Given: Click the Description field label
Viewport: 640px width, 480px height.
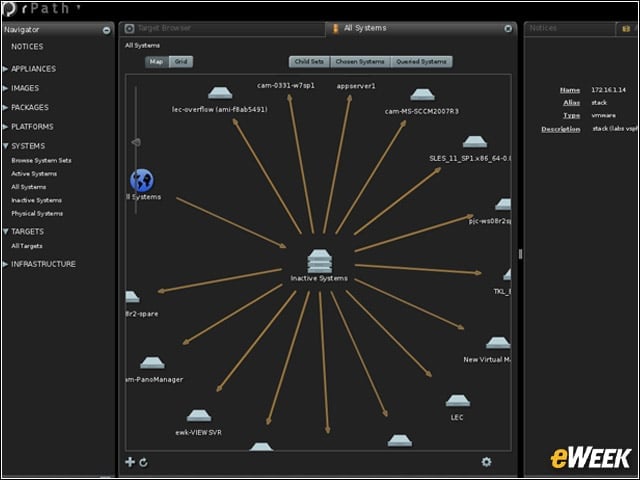Looking at the screenshot, I should coord(560,129).
